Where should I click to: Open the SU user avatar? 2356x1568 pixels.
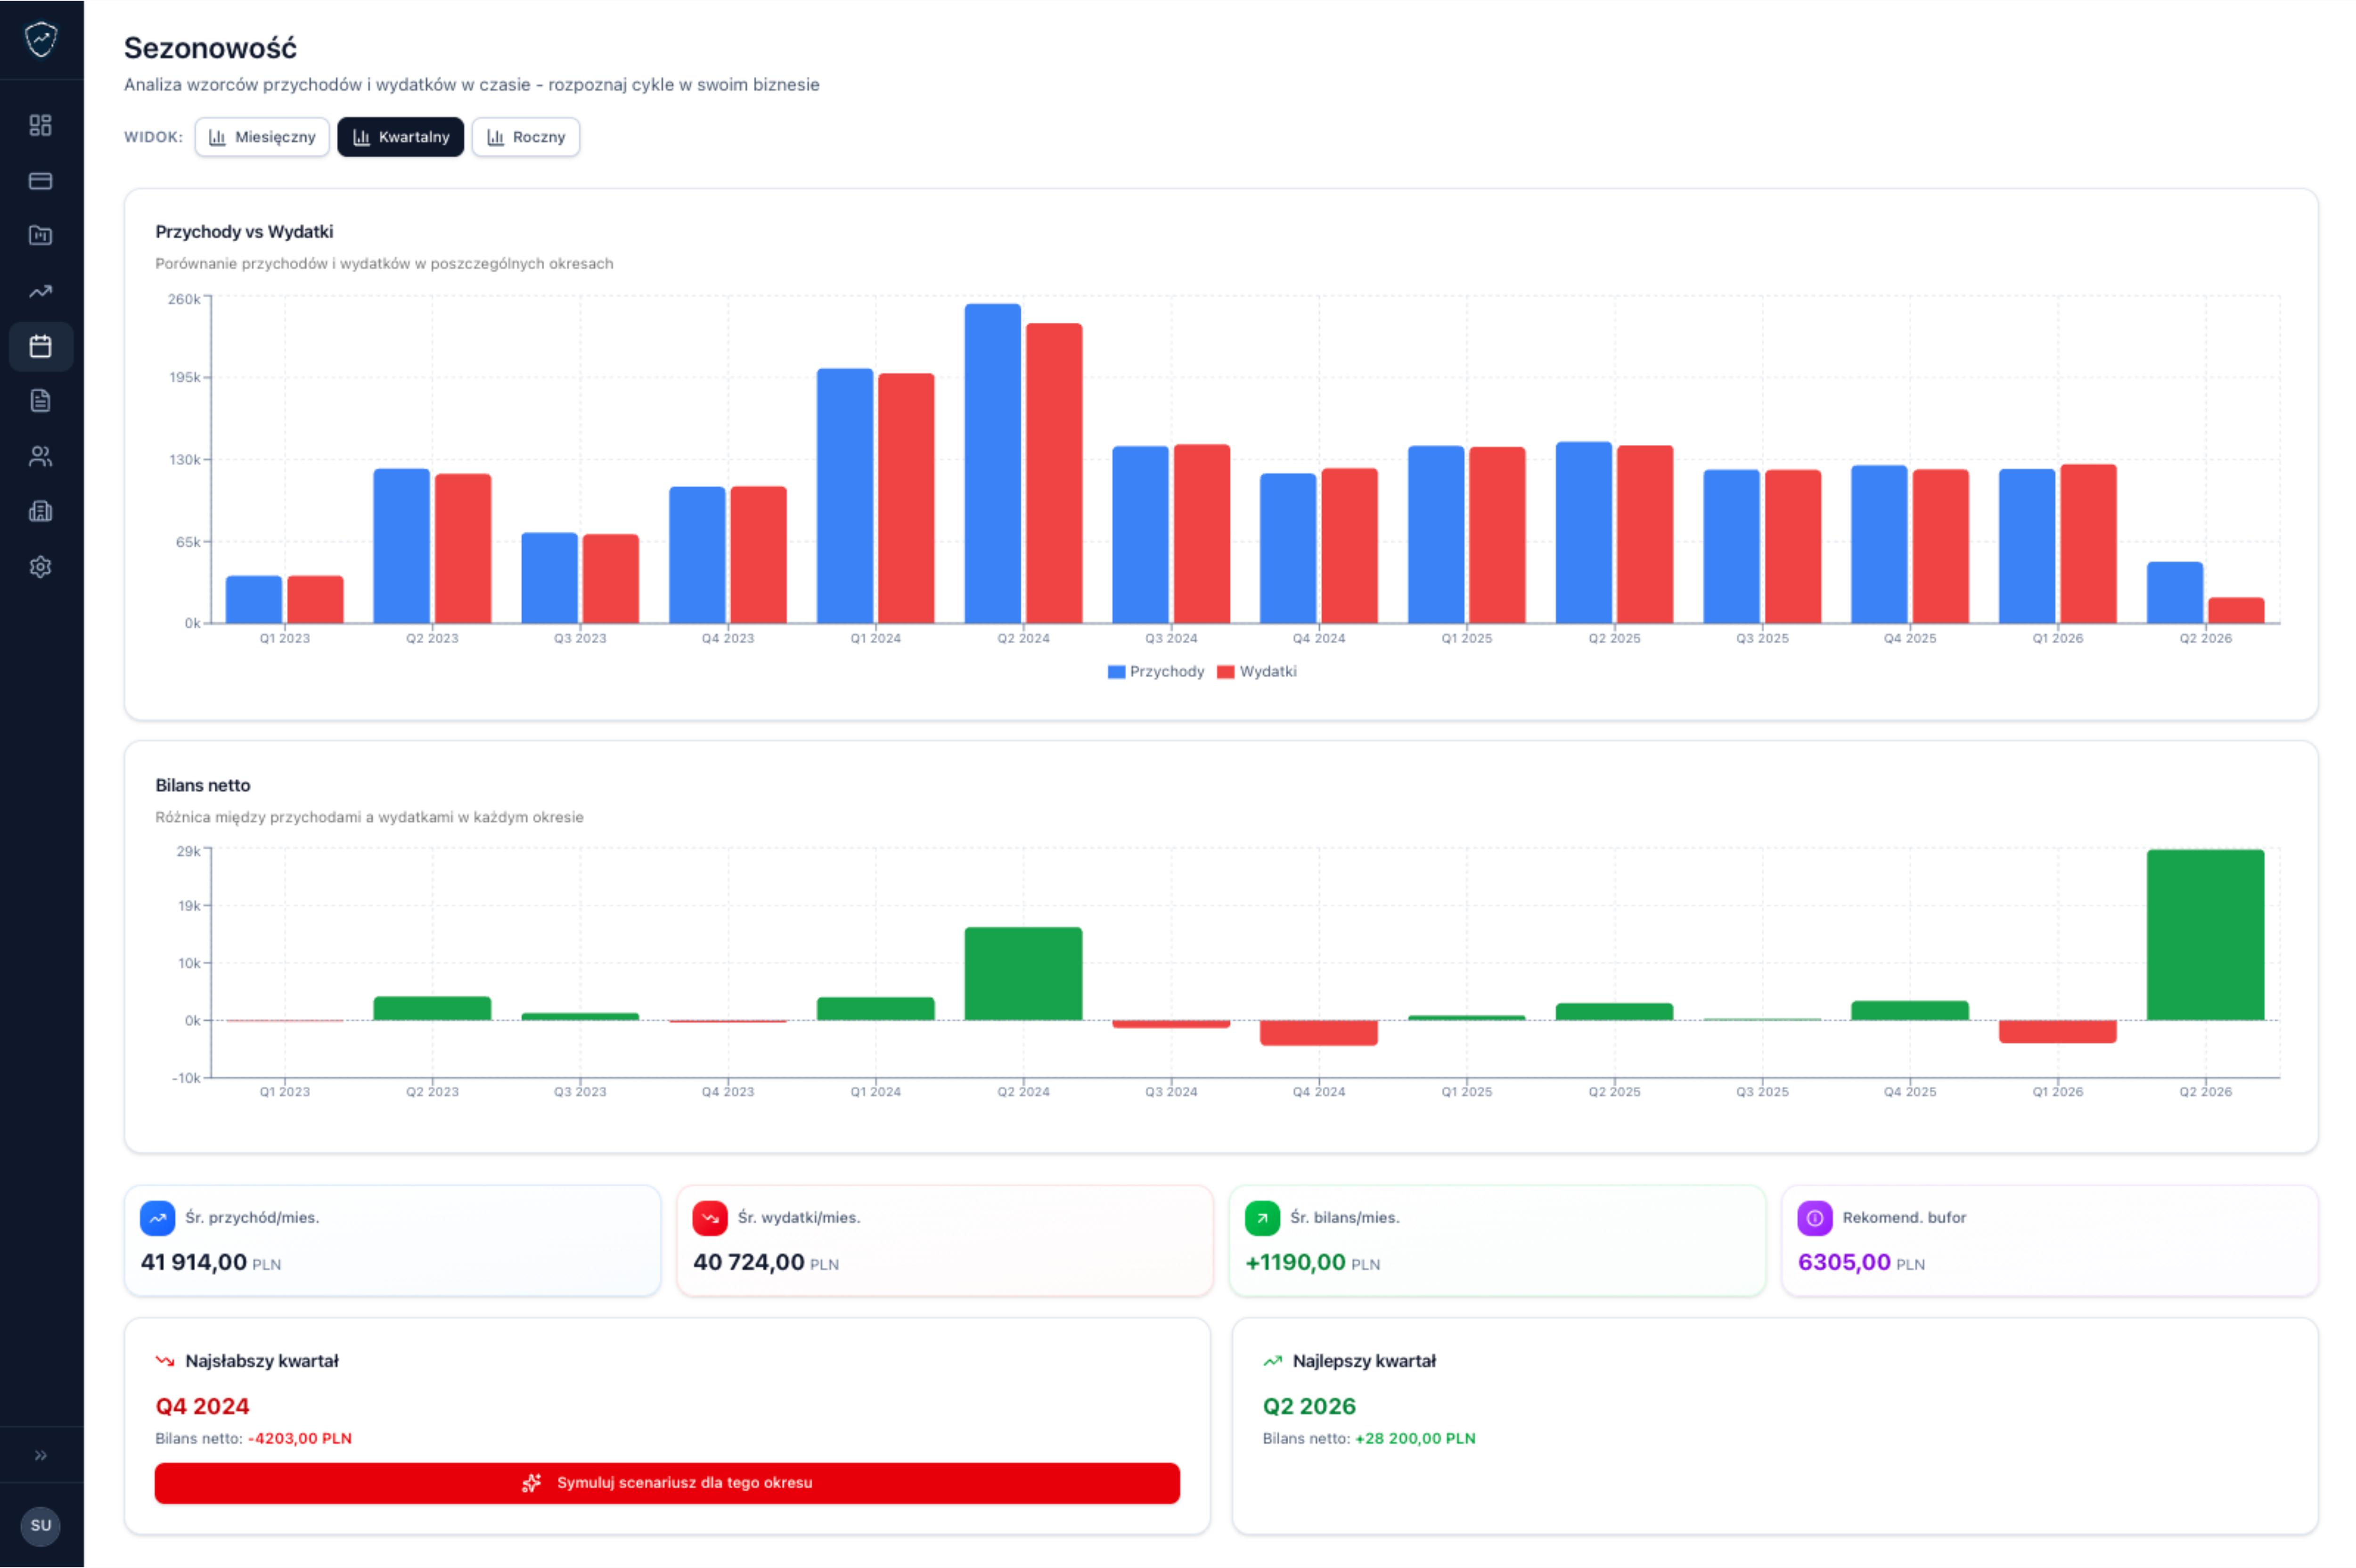(x=41, y=1525)
